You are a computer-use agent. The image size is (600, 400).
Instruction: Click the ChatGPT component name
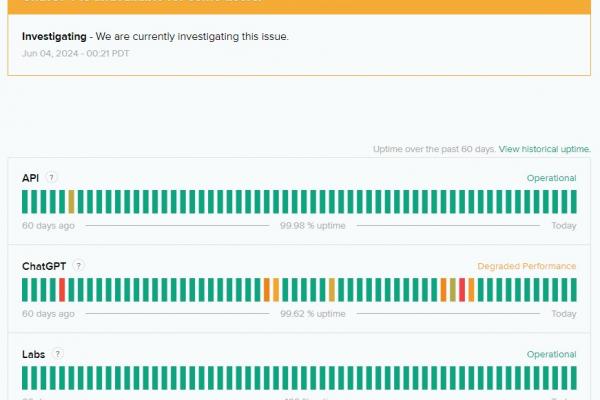pos(44,266)
